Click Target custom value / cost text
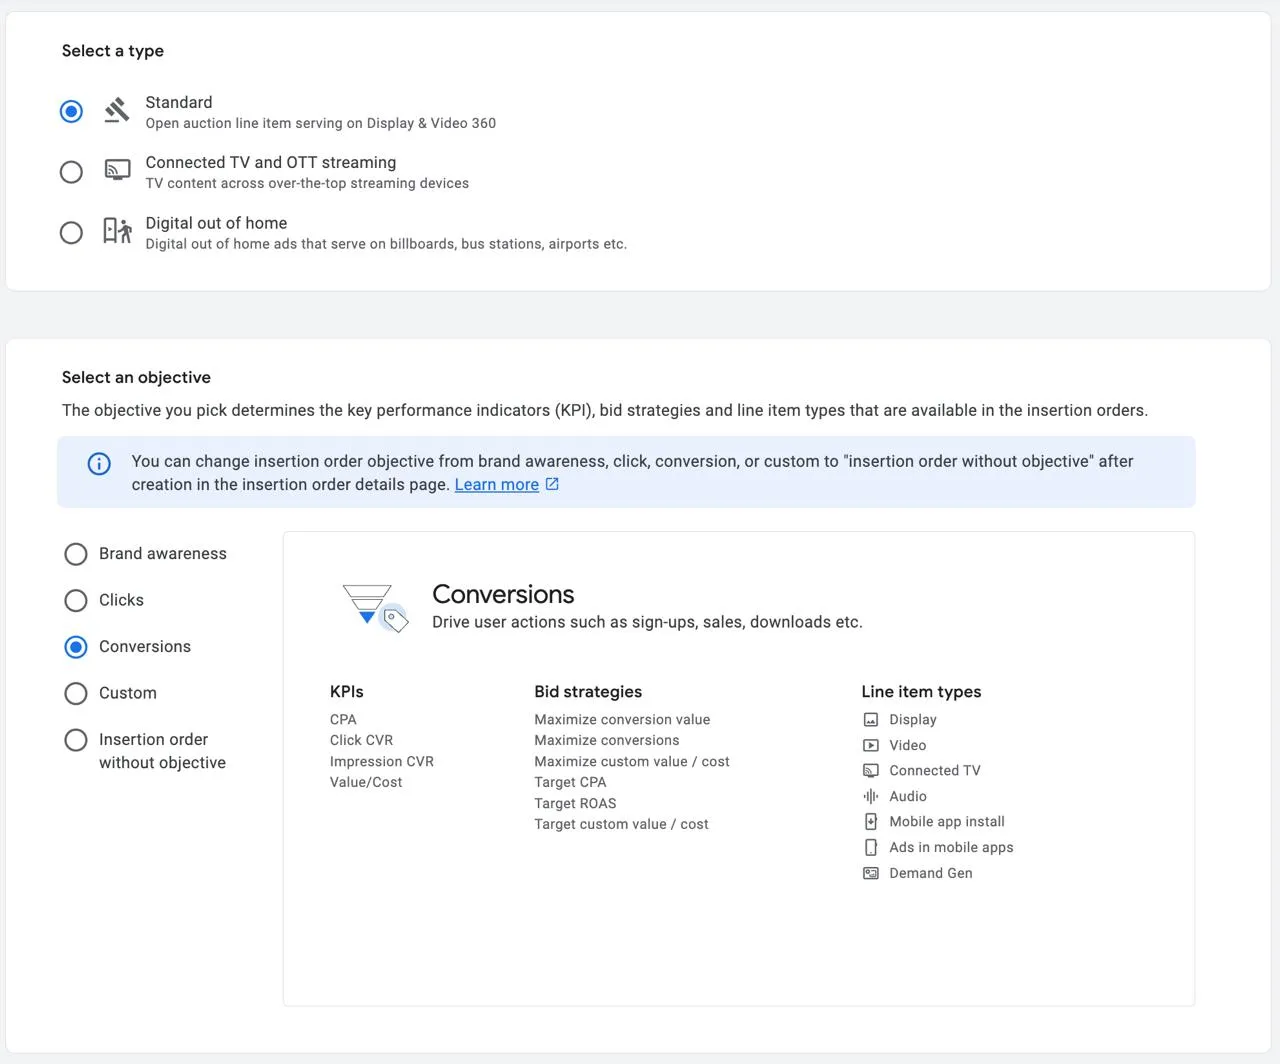The width and height of the screenshot is (1280, 1064). pyautogui.click(x=621, y=825)
